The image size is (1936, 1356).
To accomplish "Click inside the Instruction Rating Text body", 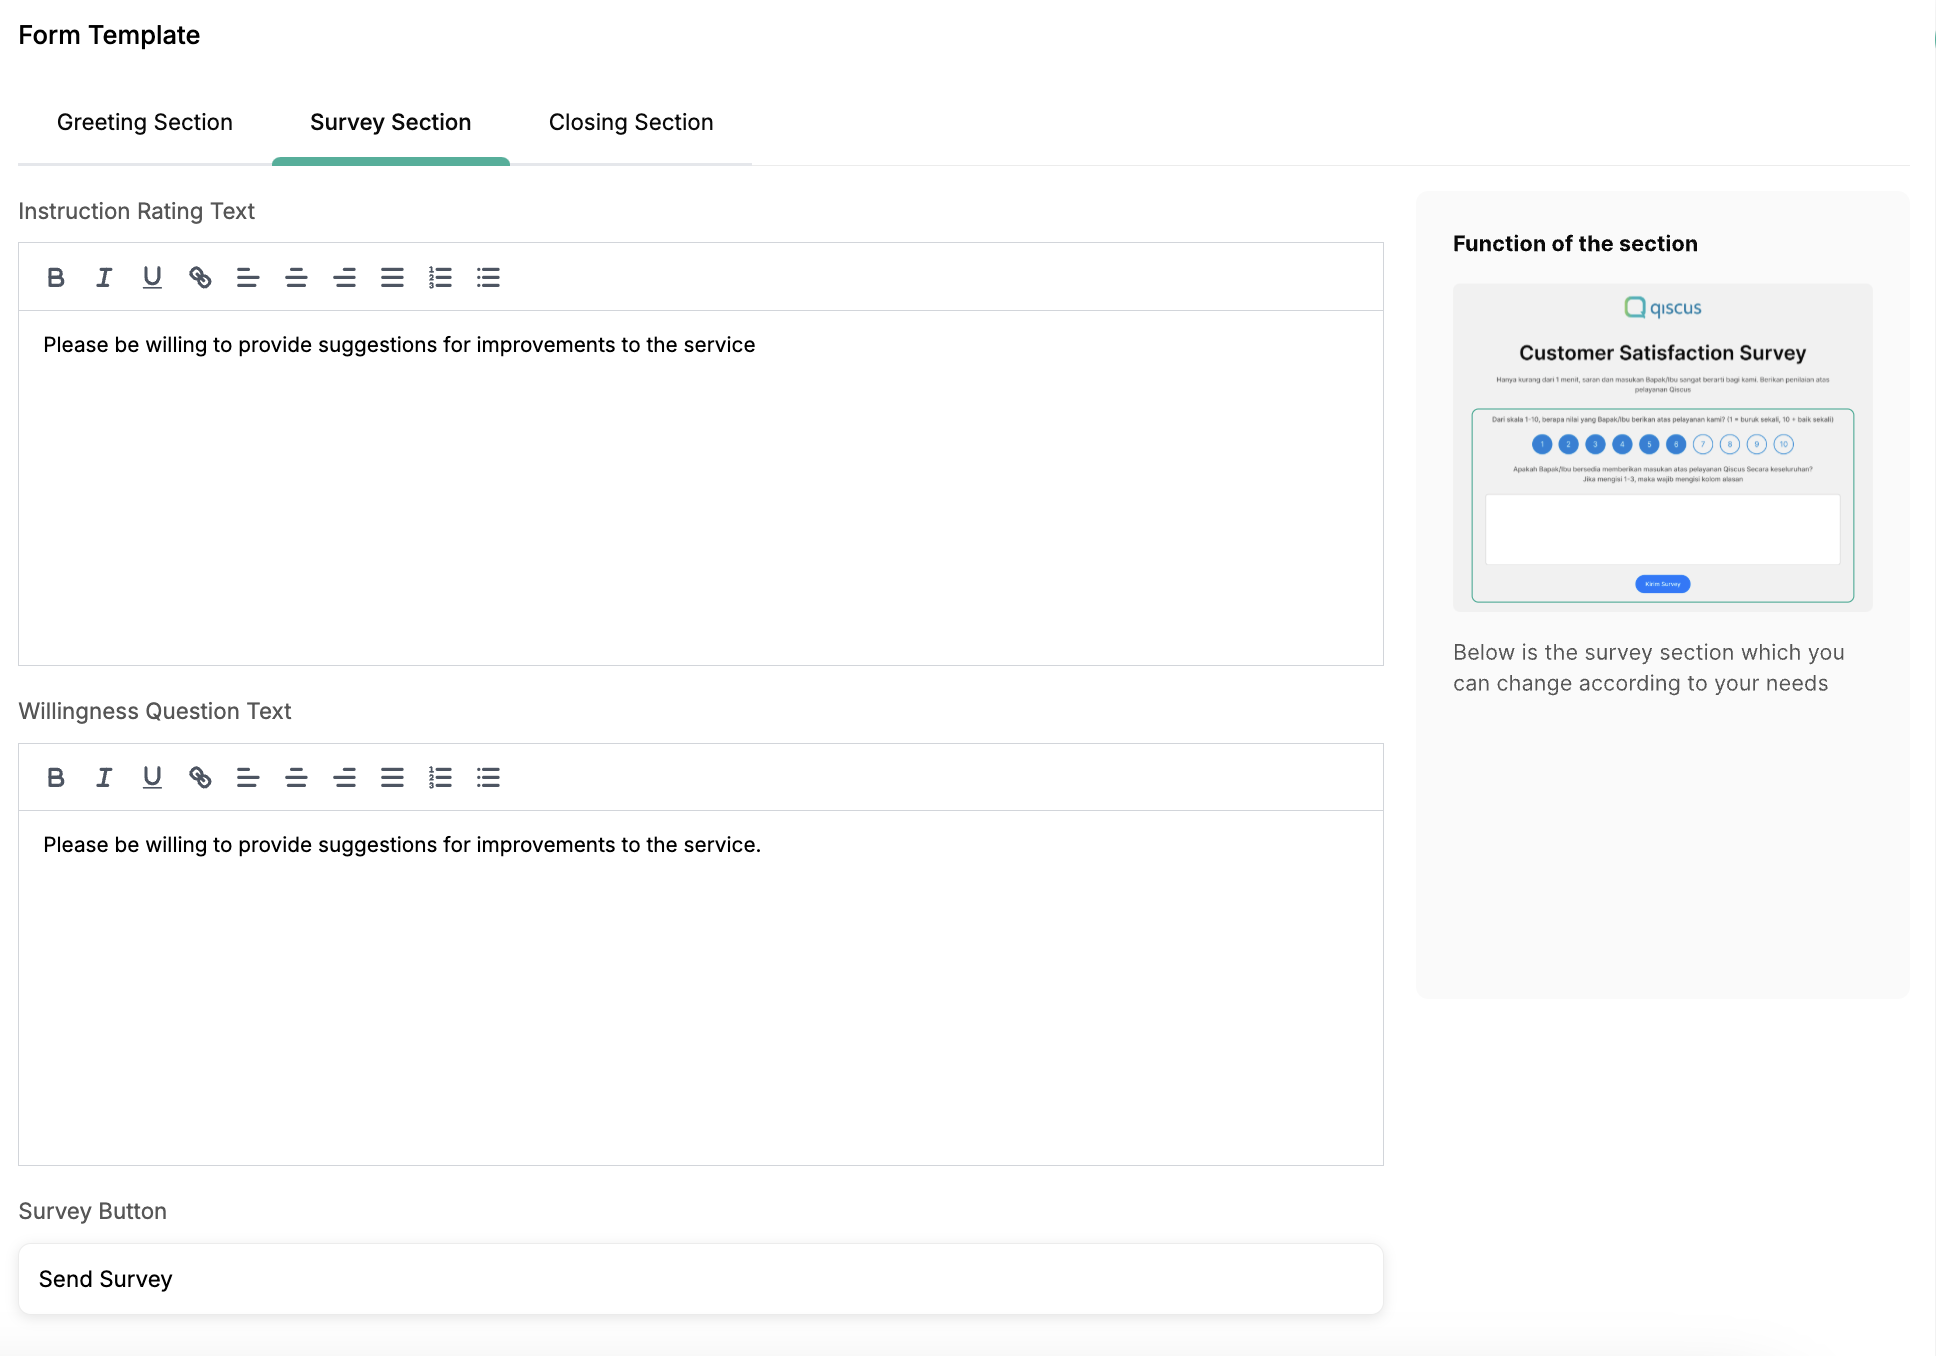I will (x=701, y=488).
